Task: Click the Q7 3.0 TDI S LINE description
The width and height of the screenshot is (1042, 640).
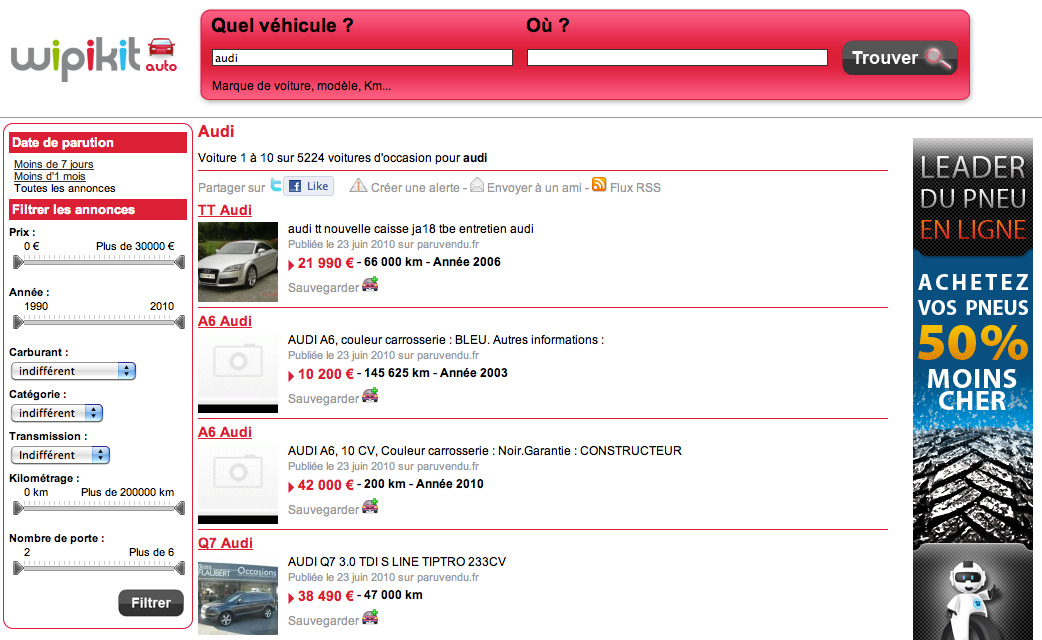Action: tap(397, 562)
